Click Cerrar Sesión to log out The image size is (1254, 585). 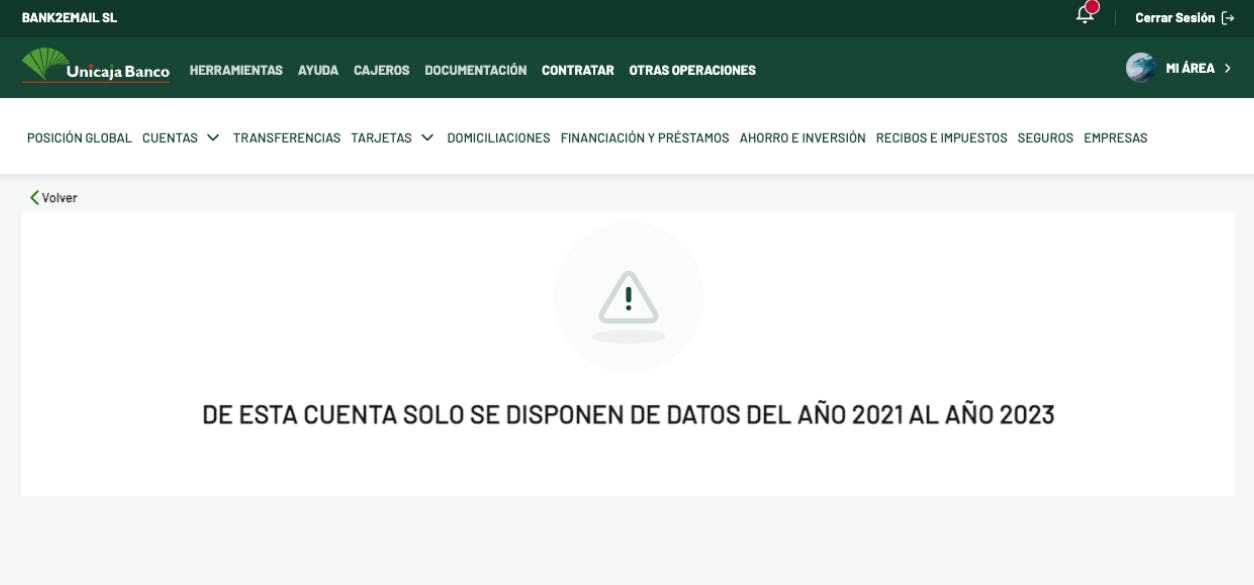pyautogui.click(x=1175, y=18)
